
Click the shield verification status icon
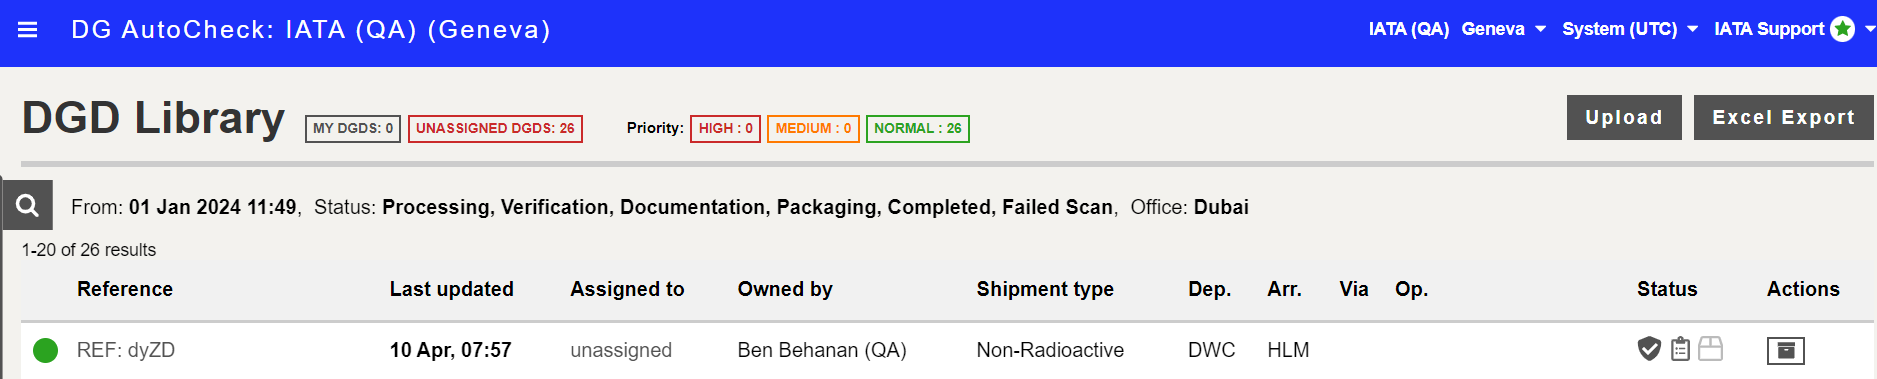click(1649, 349)
